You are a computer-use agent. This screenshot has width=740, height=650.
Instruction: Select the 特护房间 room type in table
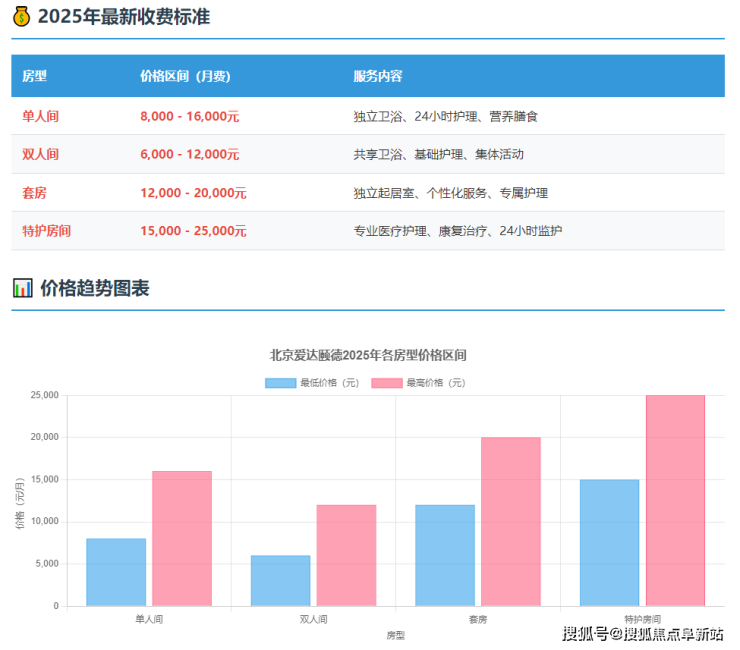coord(47,231)
